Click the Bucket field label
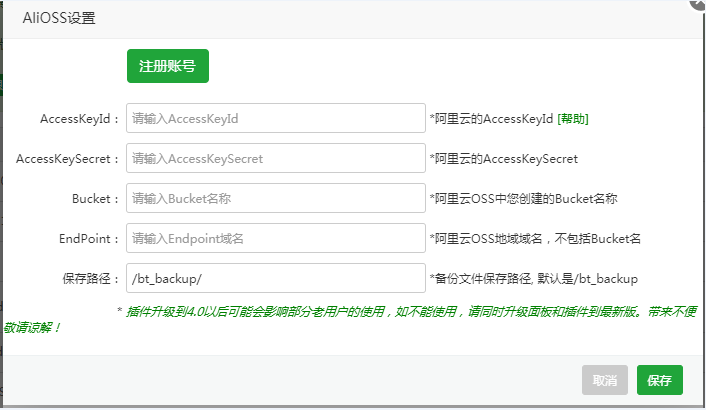The height and width of the screenshot is (410, 706). 96,199
